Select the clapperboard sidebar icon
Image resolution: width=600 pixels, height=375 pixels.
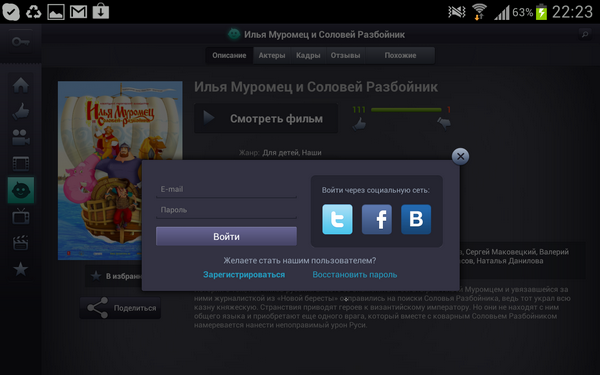point(21,243)
